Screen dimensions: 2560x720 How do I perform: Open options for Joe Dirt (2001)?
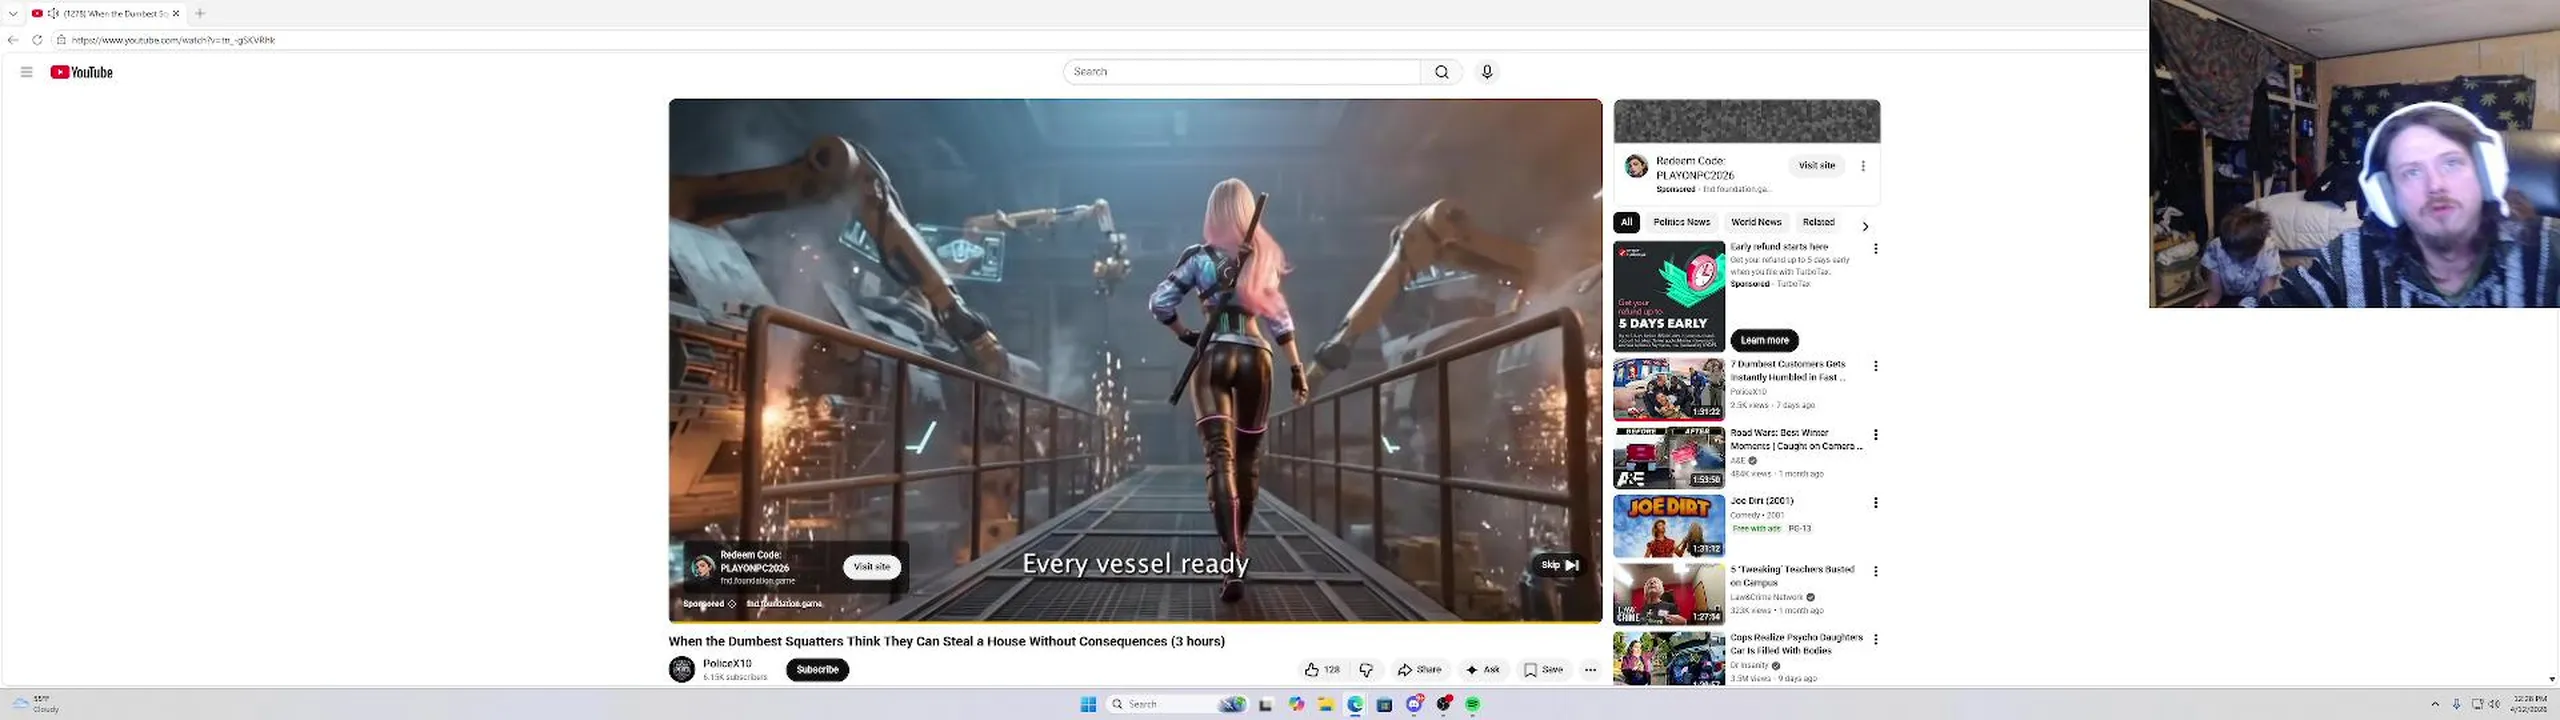click(x=1876, y=503)
